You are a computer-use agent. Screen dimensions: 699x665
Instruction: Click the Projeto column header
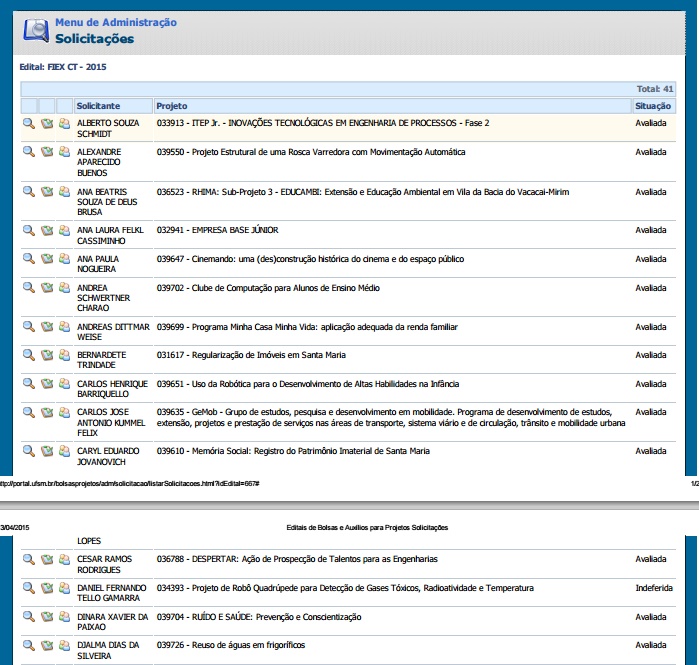[x=172, y=106]
